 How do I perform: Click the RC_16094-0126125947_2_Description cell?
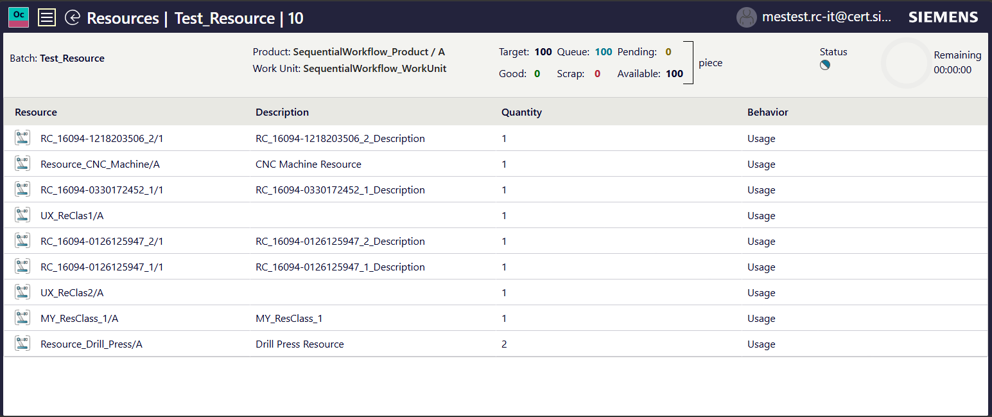pyautogui.click(x=340, y=241)
